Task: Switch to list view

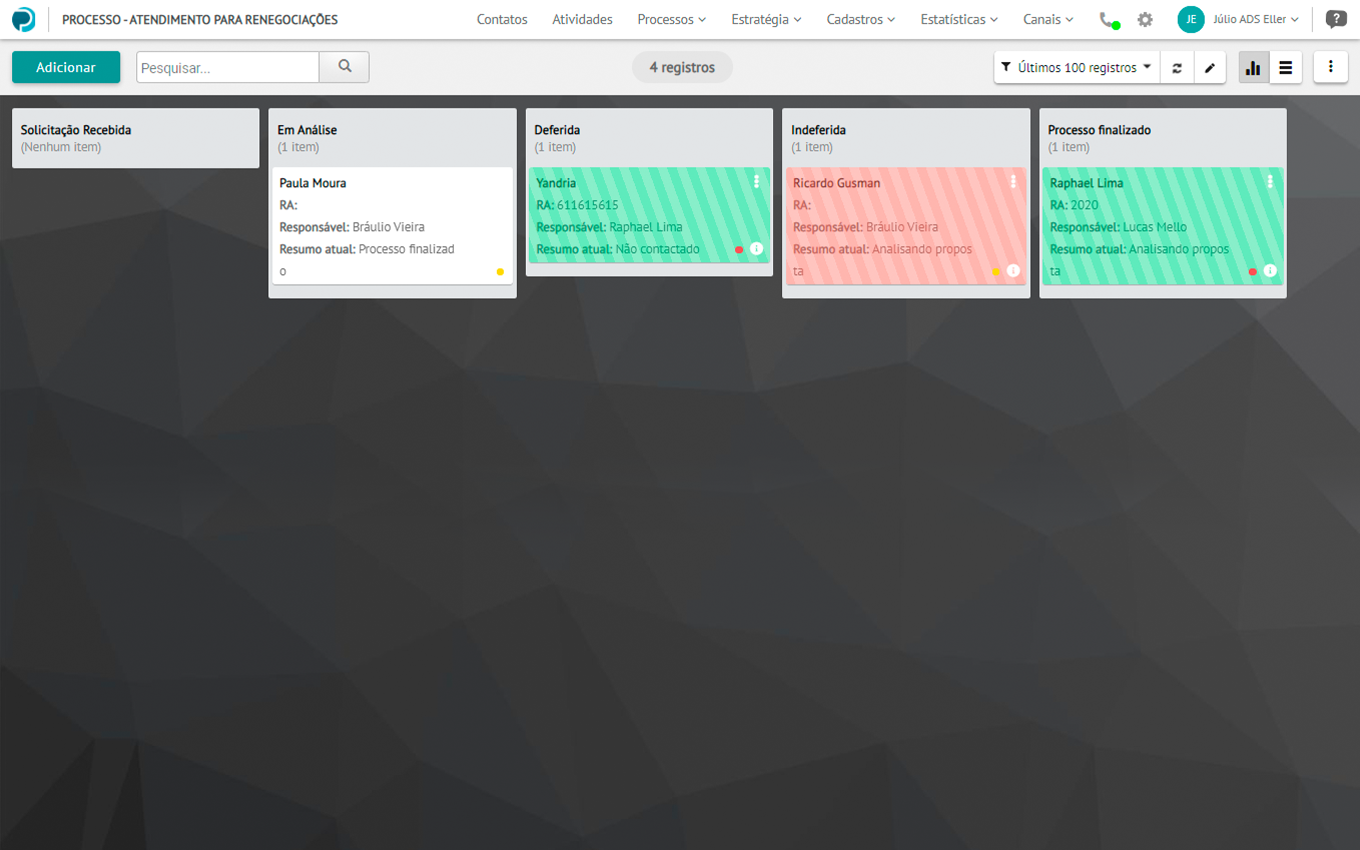Action: (x=1286, y=68)
